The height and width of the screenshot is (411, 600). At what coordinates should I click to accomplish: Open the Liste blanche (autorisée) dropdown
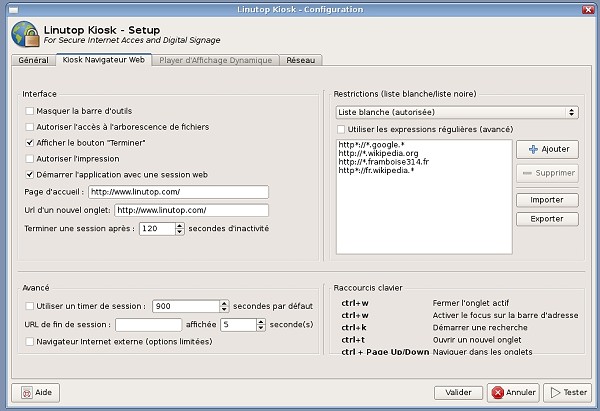(x=457, y=113)
